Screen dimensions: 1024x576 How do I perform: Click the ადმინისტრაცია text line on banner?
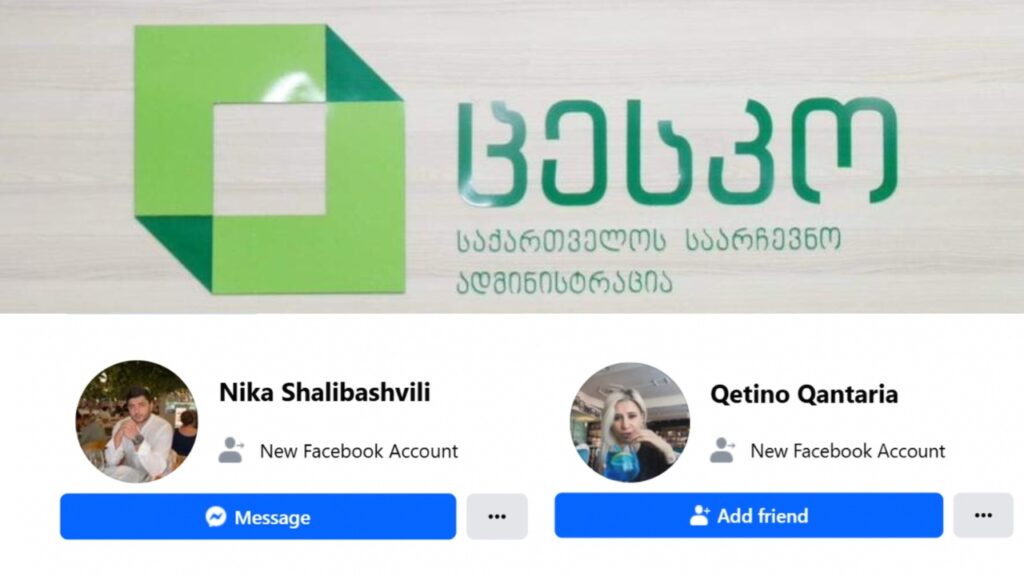pos(564,283)
